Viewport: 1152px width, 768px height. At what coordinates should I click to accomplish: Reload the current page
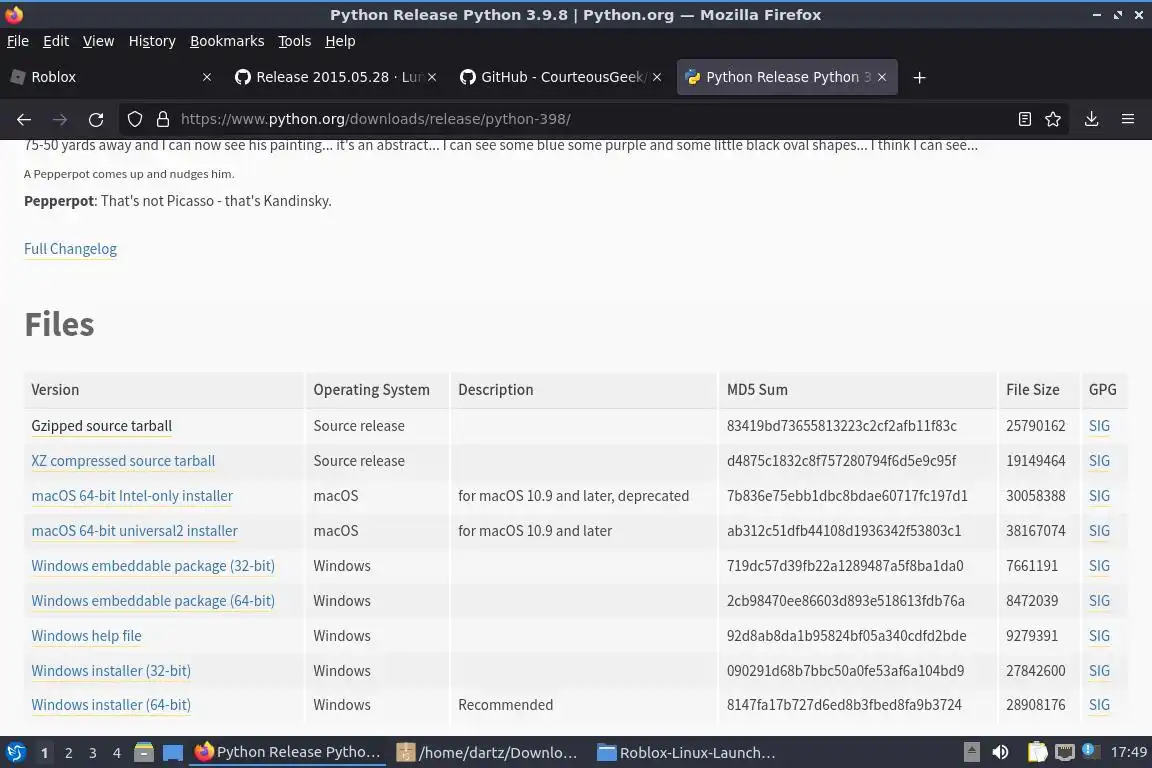[x=96, y=119]
